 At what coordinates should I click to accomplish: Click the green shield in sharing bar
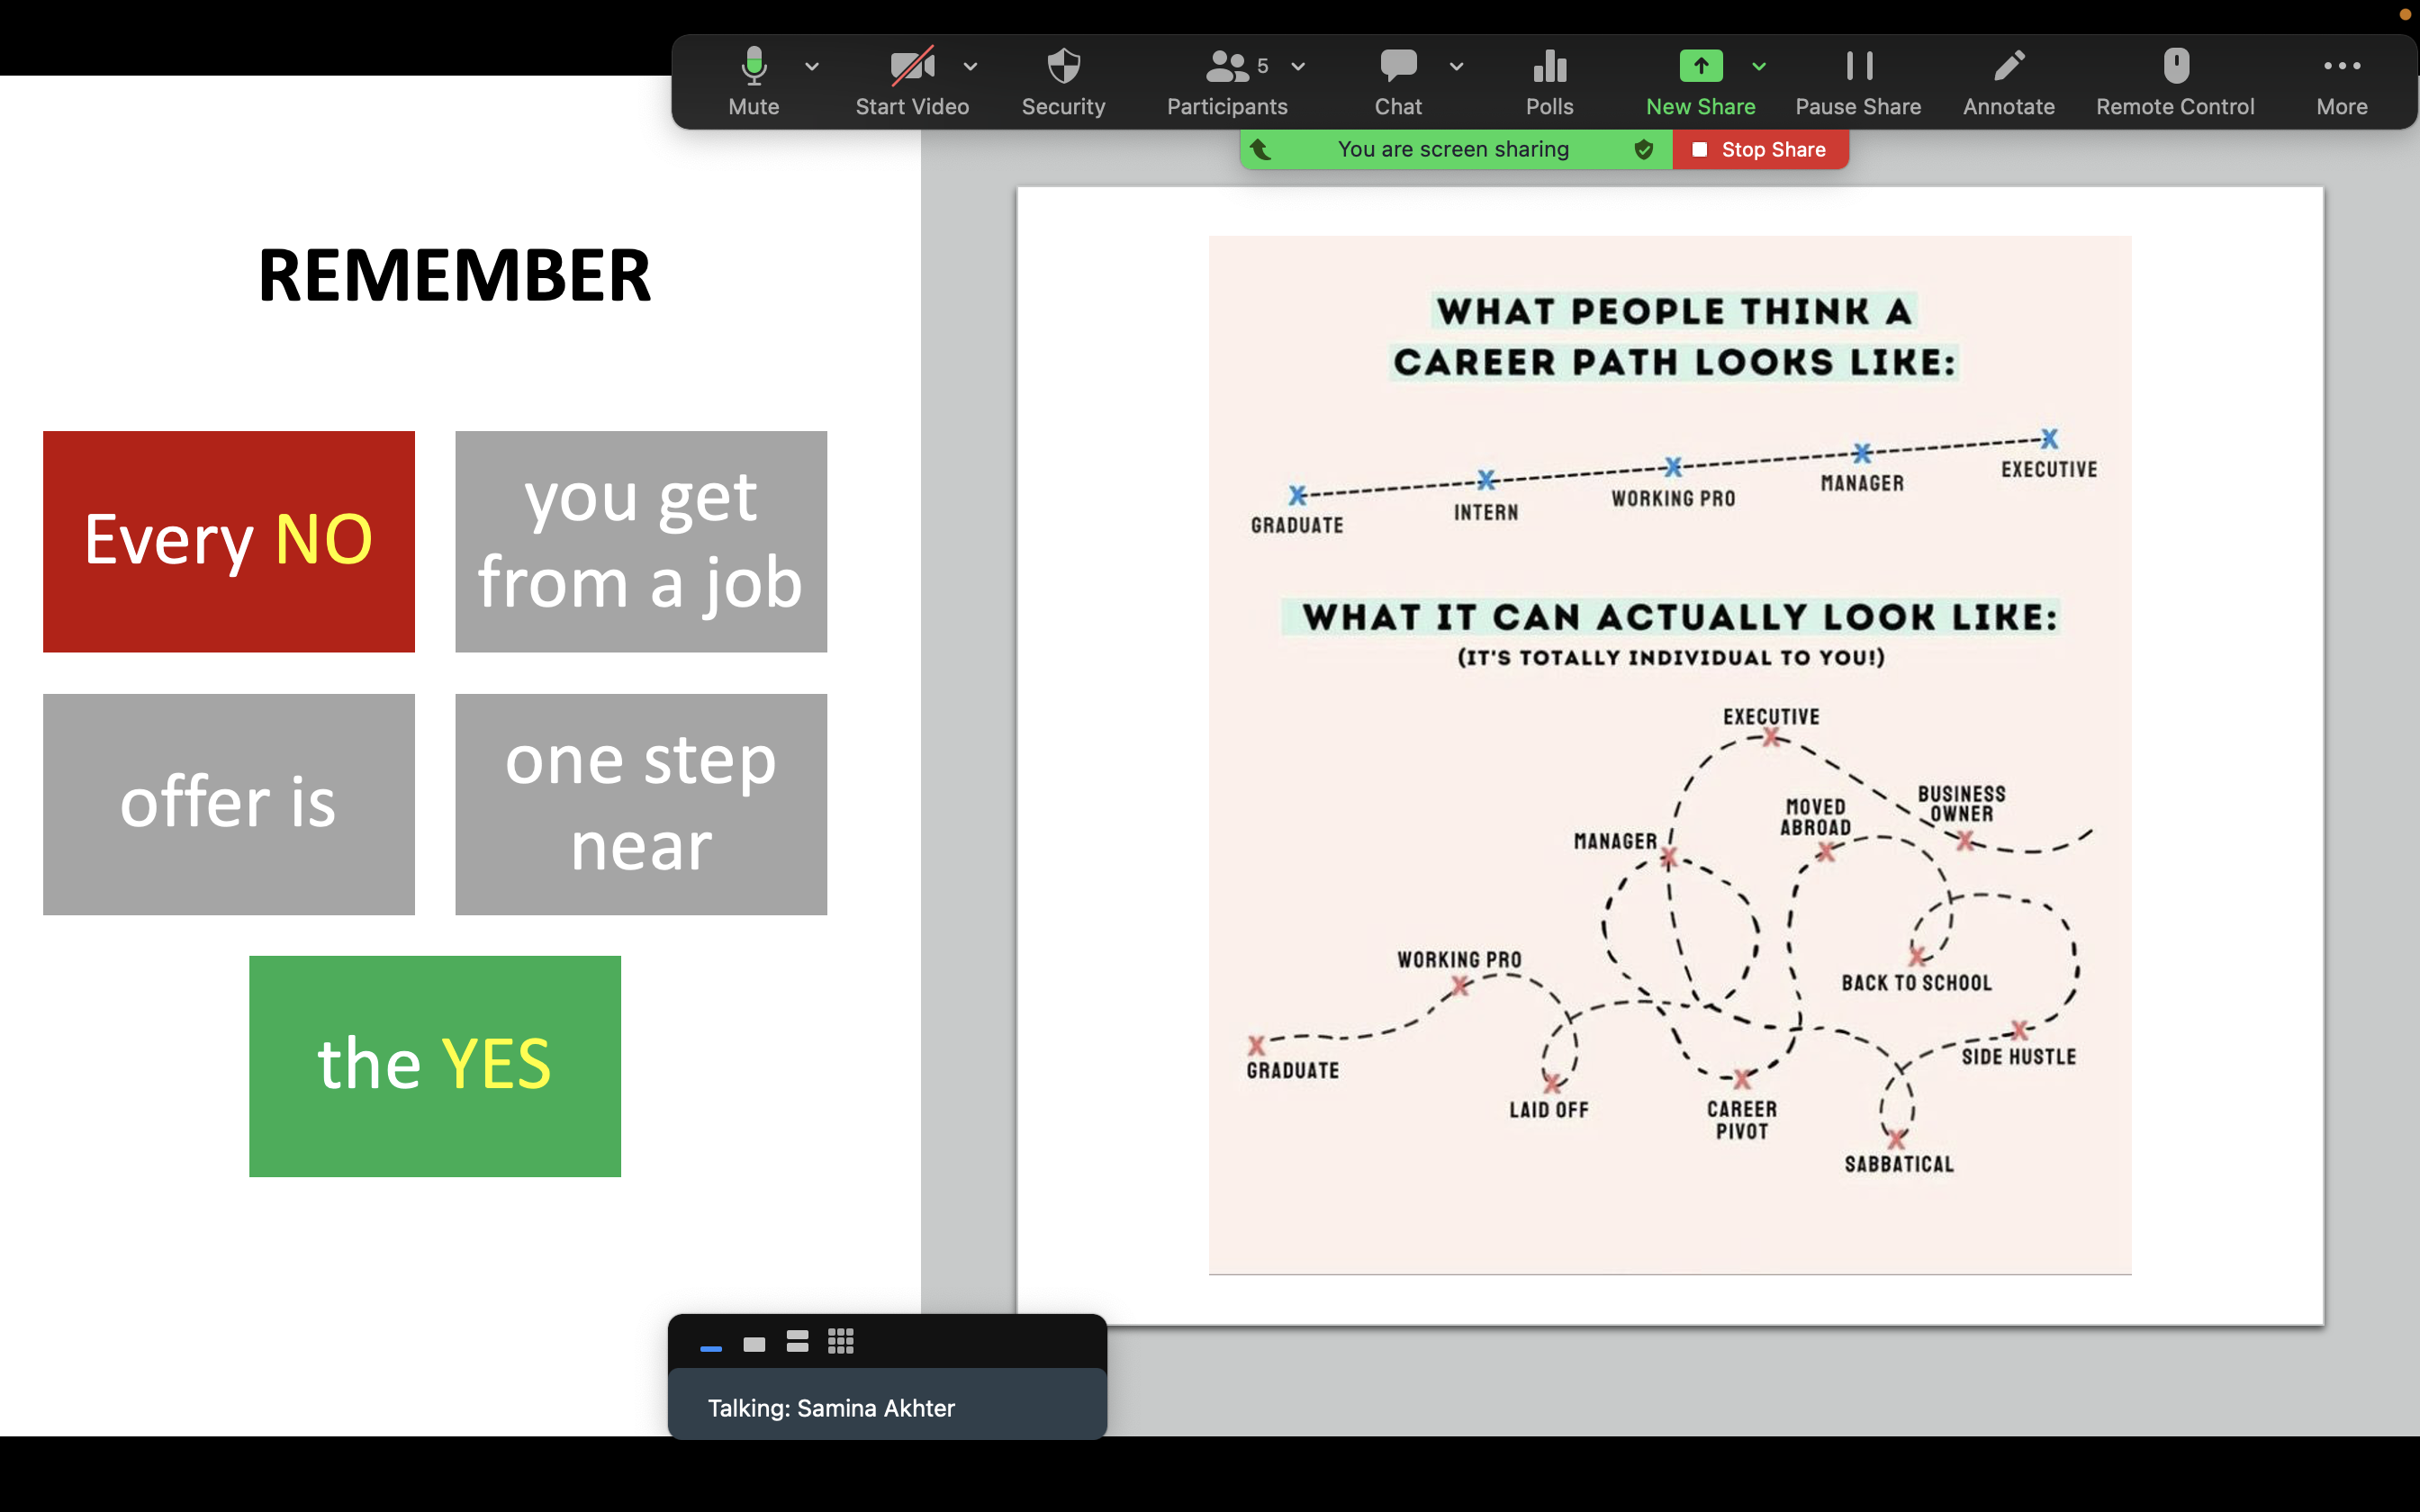(x=1643, y=150)
